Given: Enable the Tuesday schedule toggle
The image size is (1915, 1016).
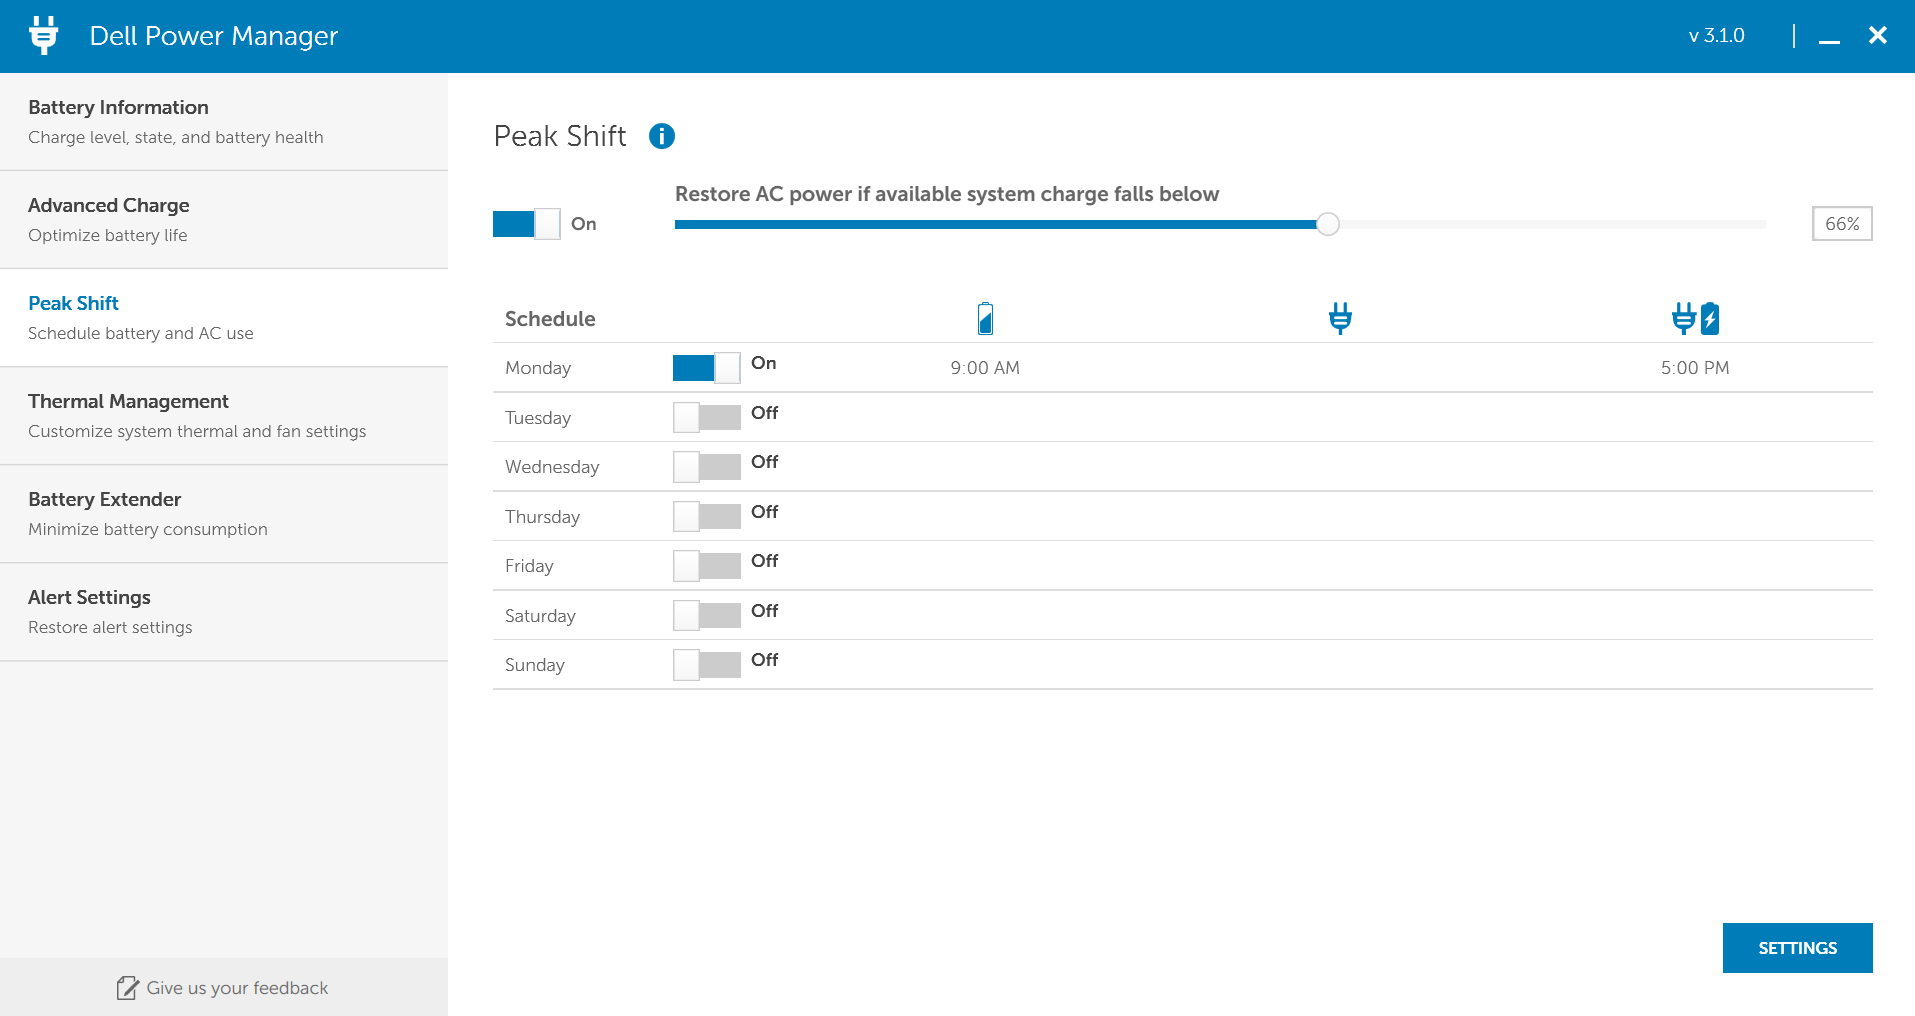Looking at the screenshot, I should [706, 417].
